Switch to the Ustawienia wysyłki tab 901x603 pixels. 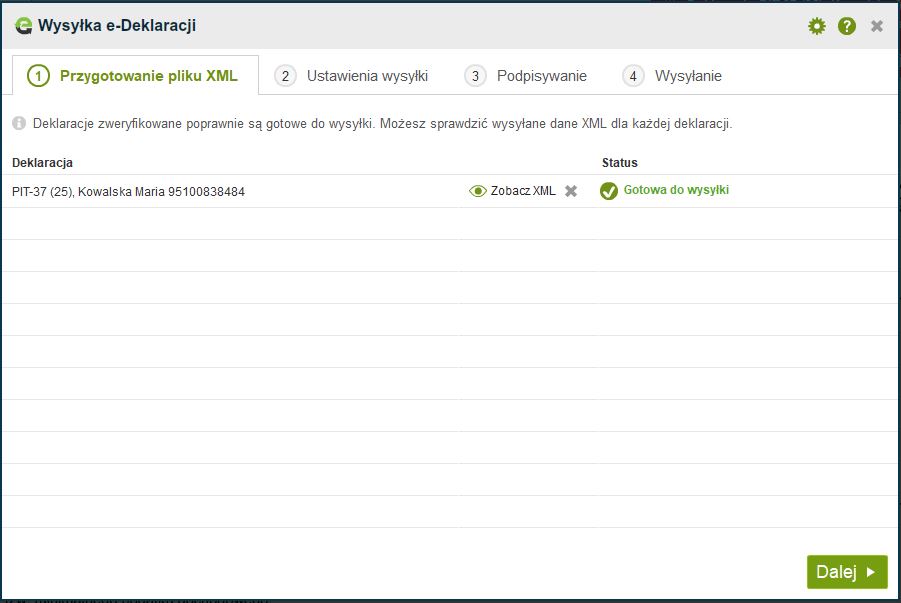coord(352,76)
